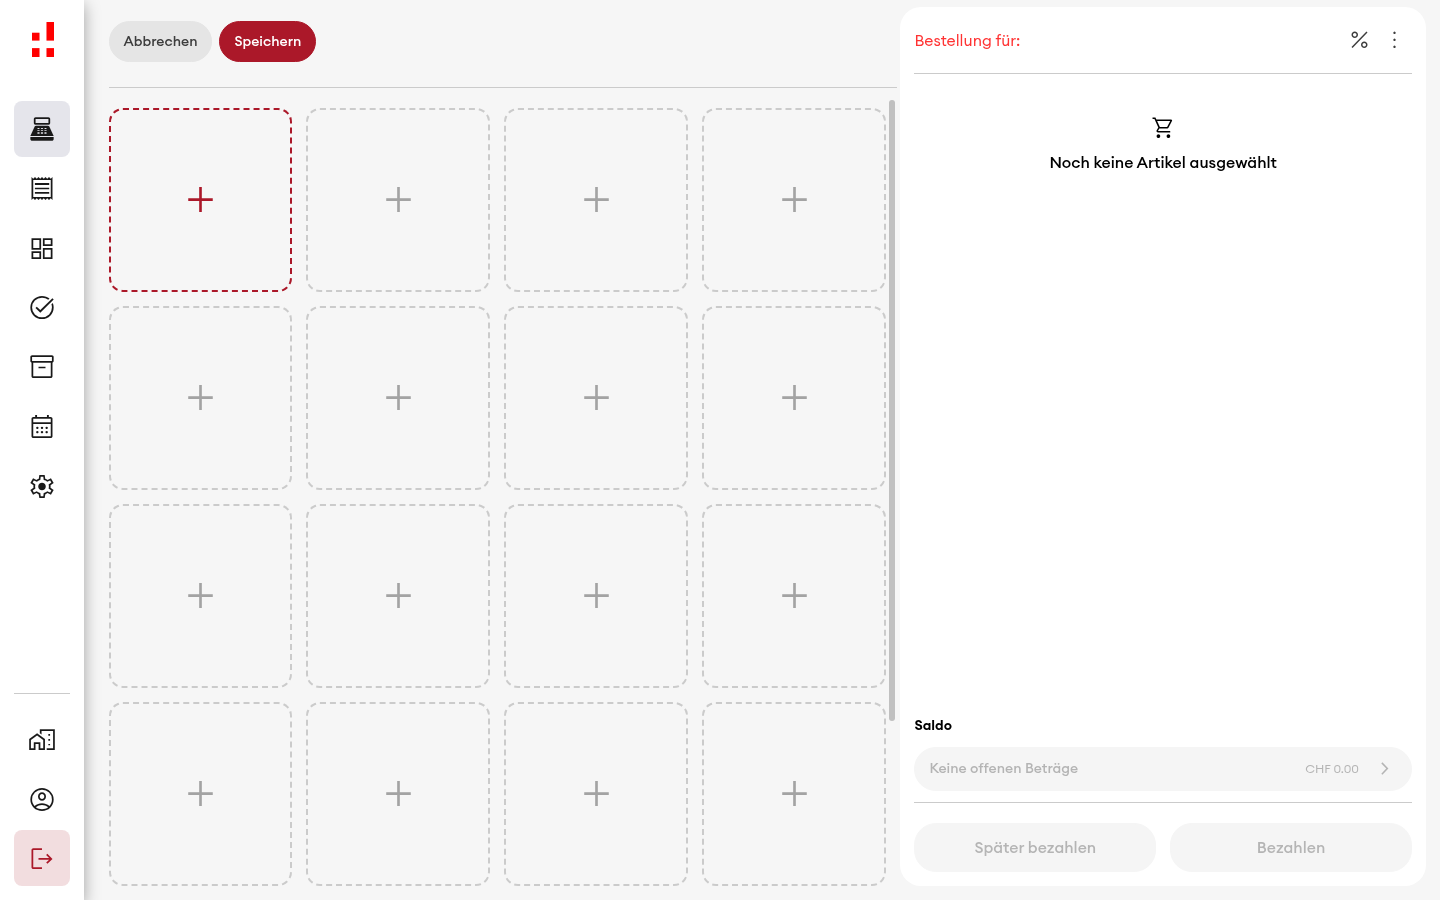Add item to first row fourth tile

click(794, 200)
